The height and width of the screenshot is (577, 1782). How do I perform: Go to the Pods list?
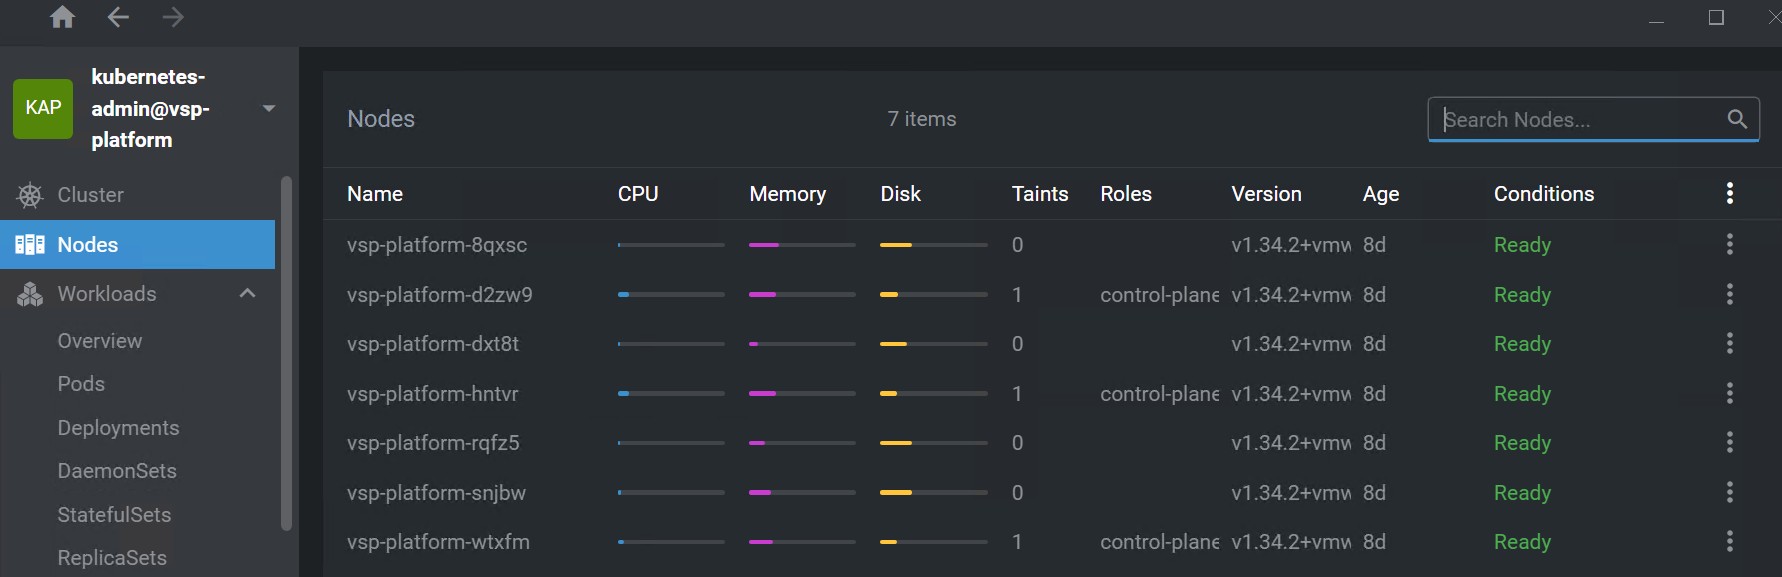[x=81, y=384]
